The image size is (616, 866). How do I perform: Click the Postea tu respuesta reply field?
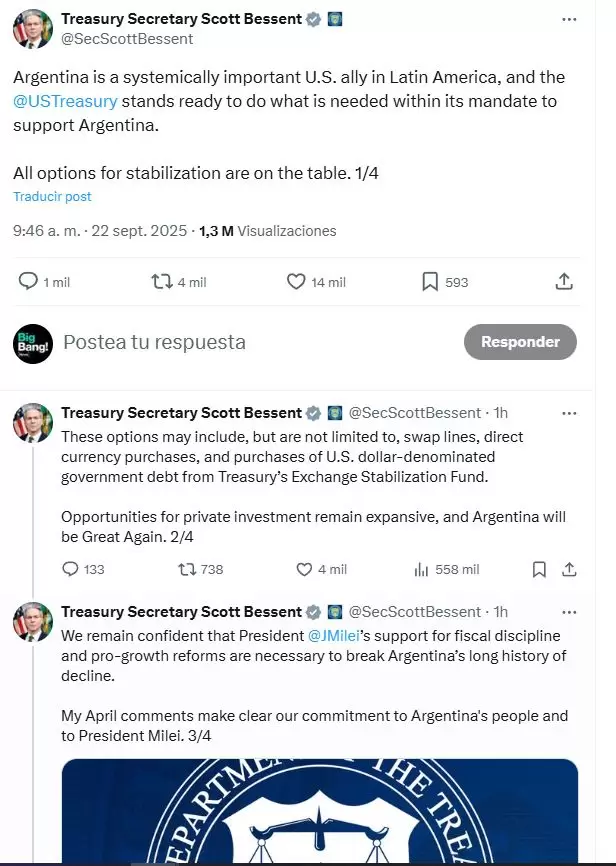click(155, 341)
